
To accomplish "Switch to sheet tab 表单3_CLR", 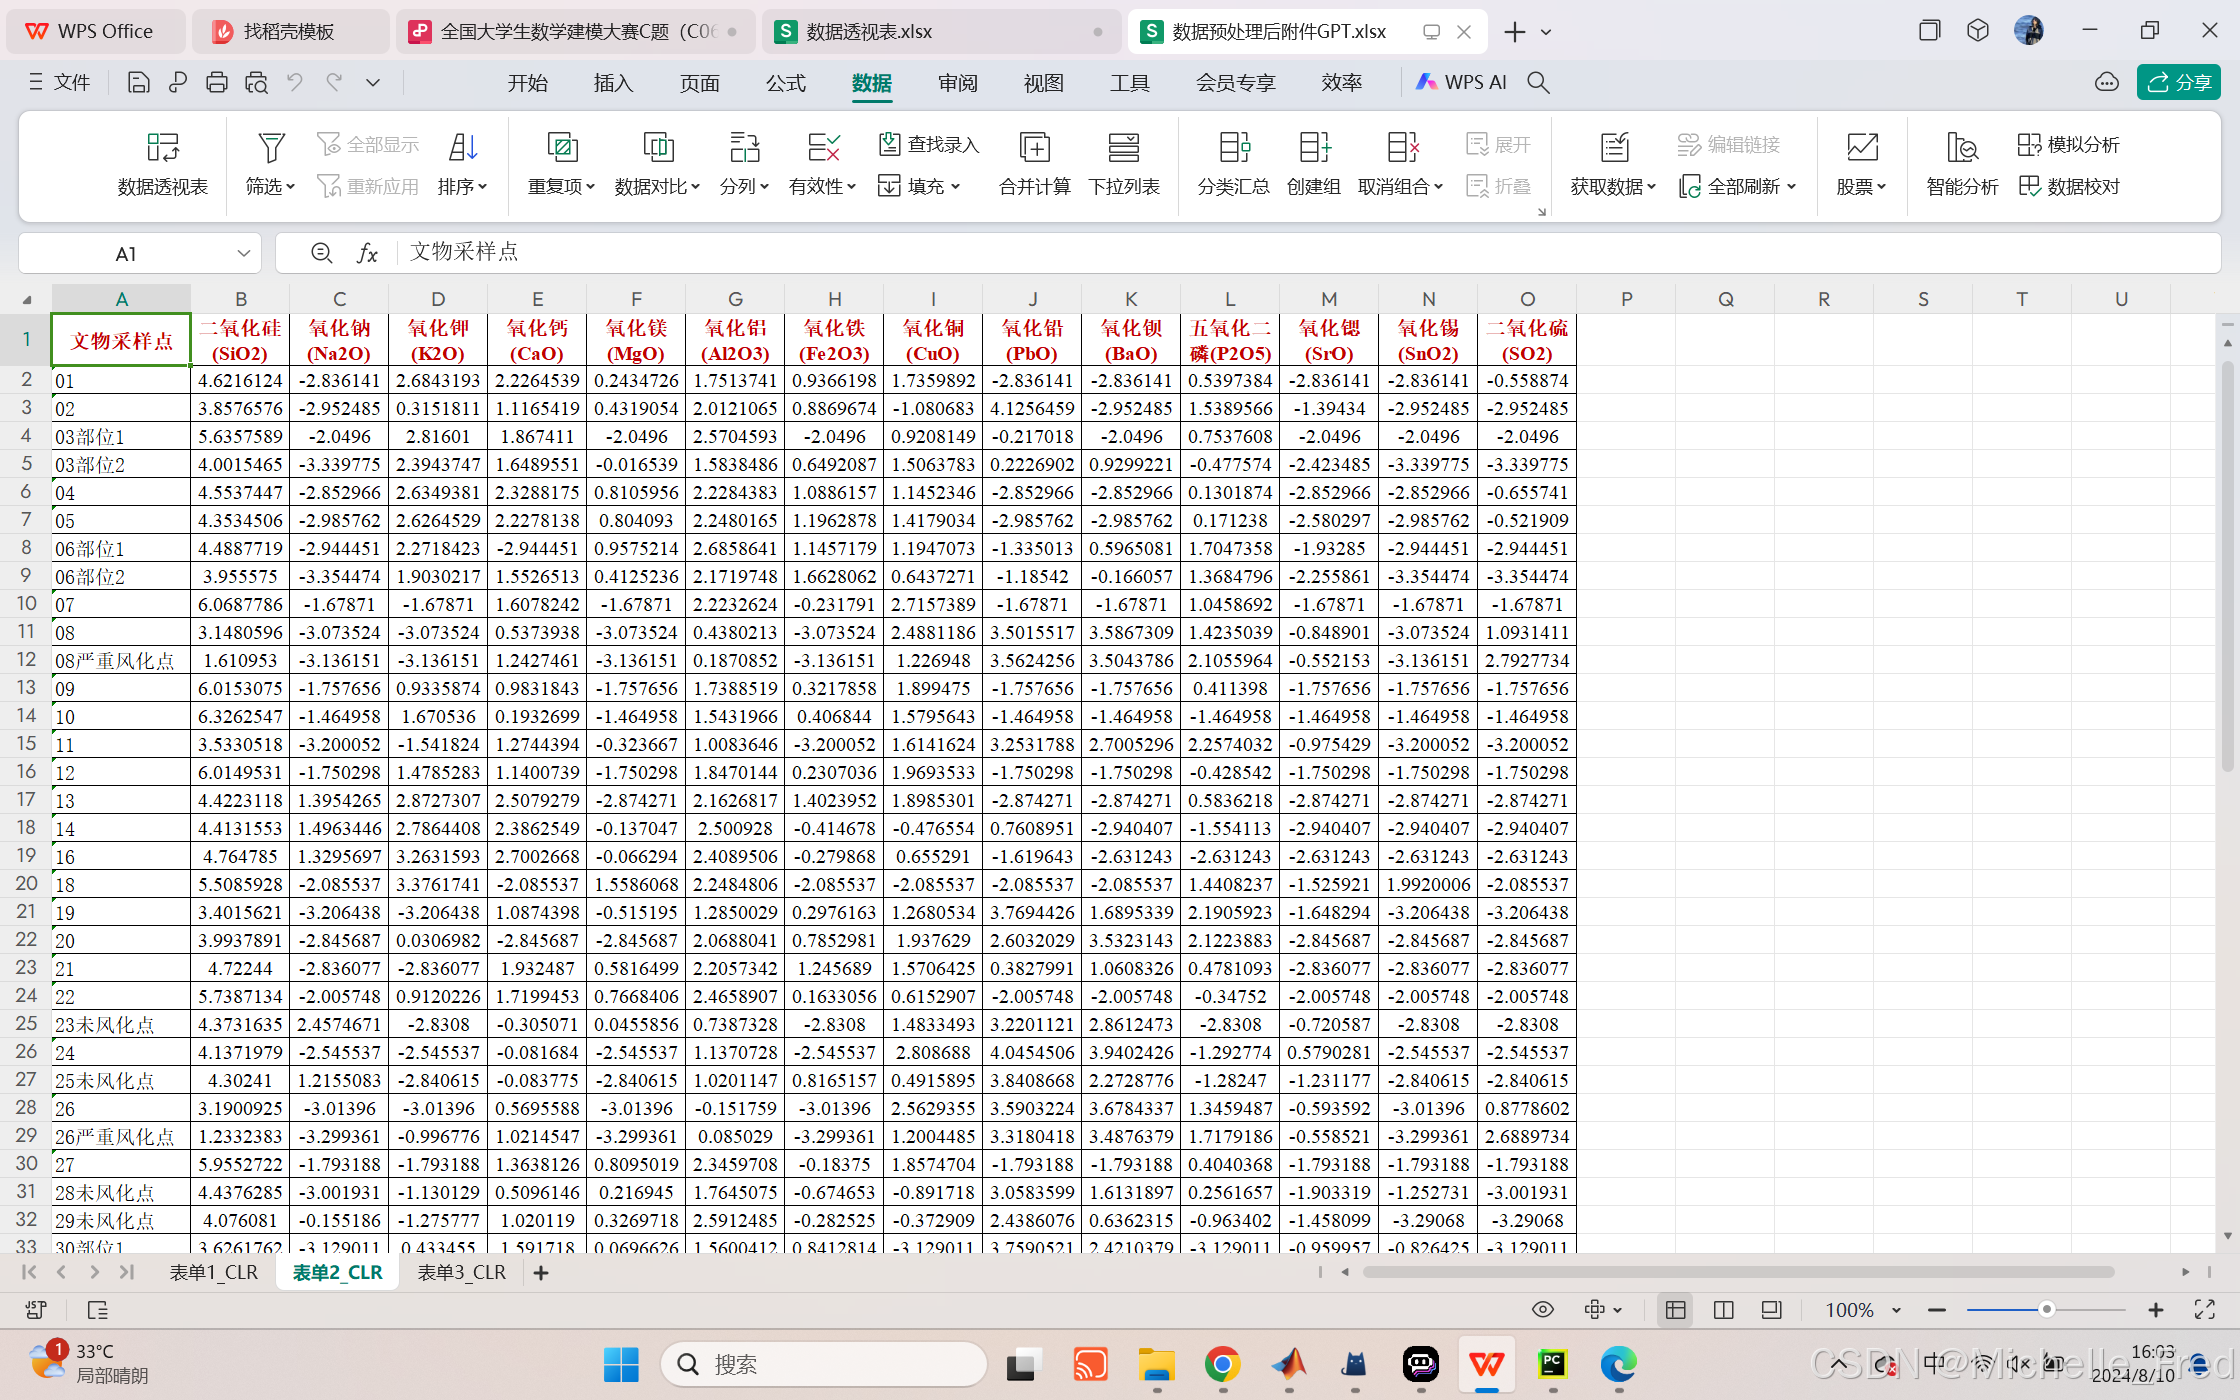I will [461, 1272].
